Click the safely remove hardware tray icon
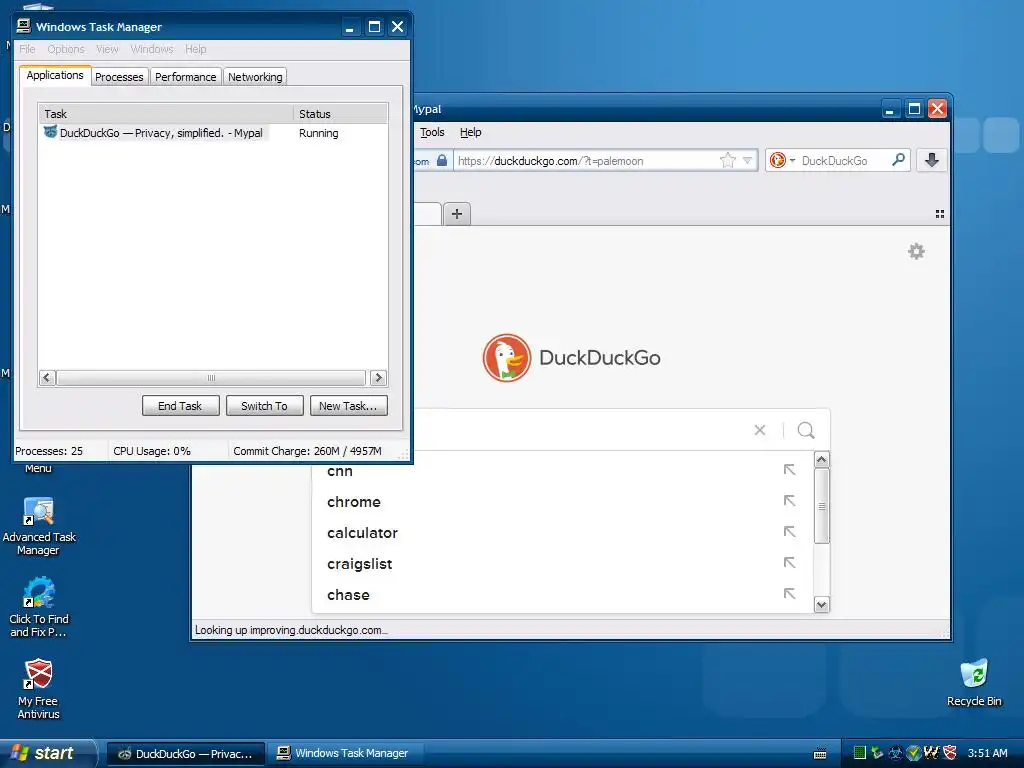This screenshot has height=768, width=1024. [x=877, y=753]
